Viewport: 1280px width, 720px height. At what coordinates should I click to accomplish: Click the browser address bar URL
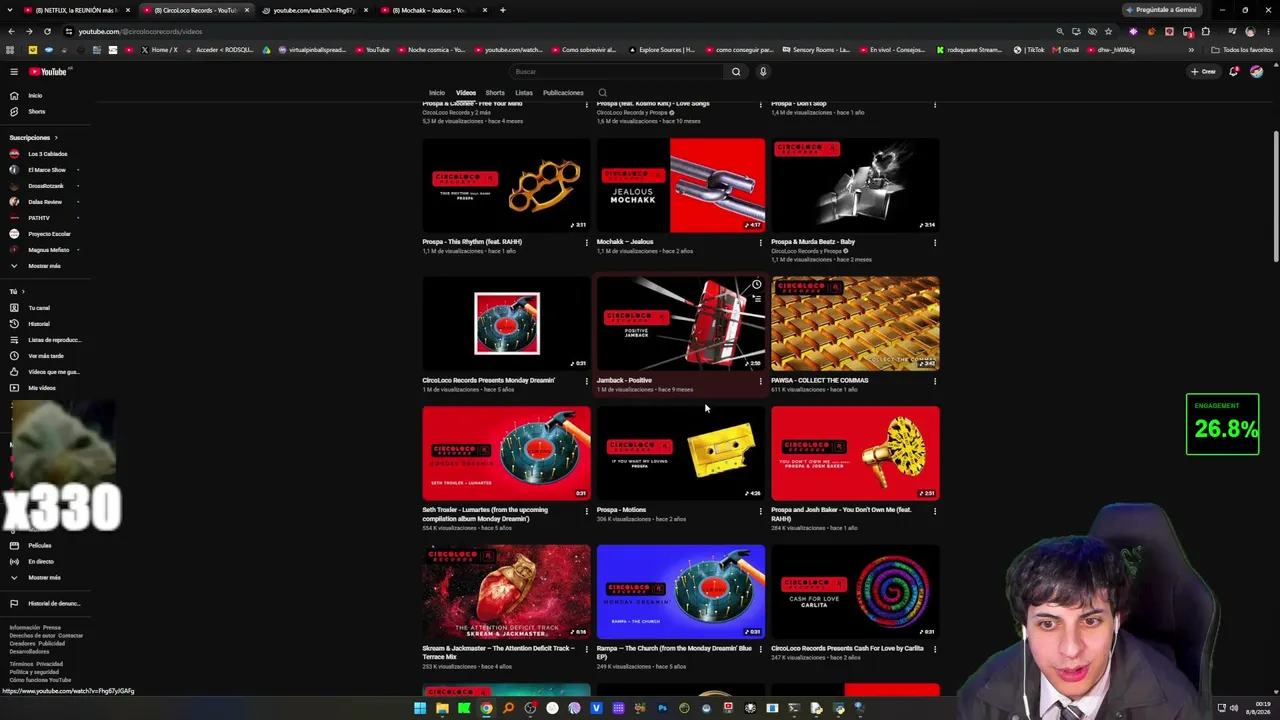pos(140,31)
